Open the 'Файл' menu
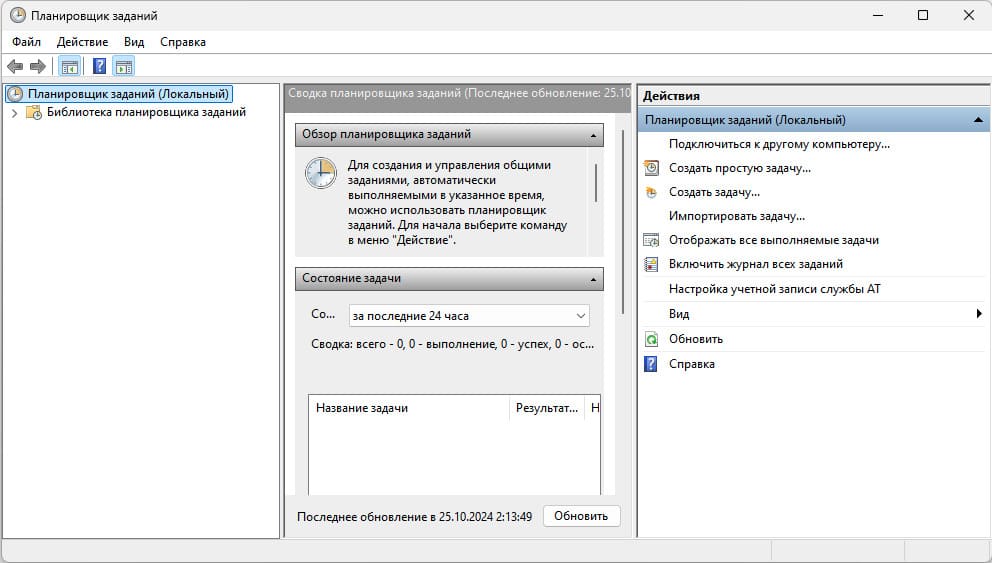This screenshot has width=992, height=563. (x=27, y=42)
